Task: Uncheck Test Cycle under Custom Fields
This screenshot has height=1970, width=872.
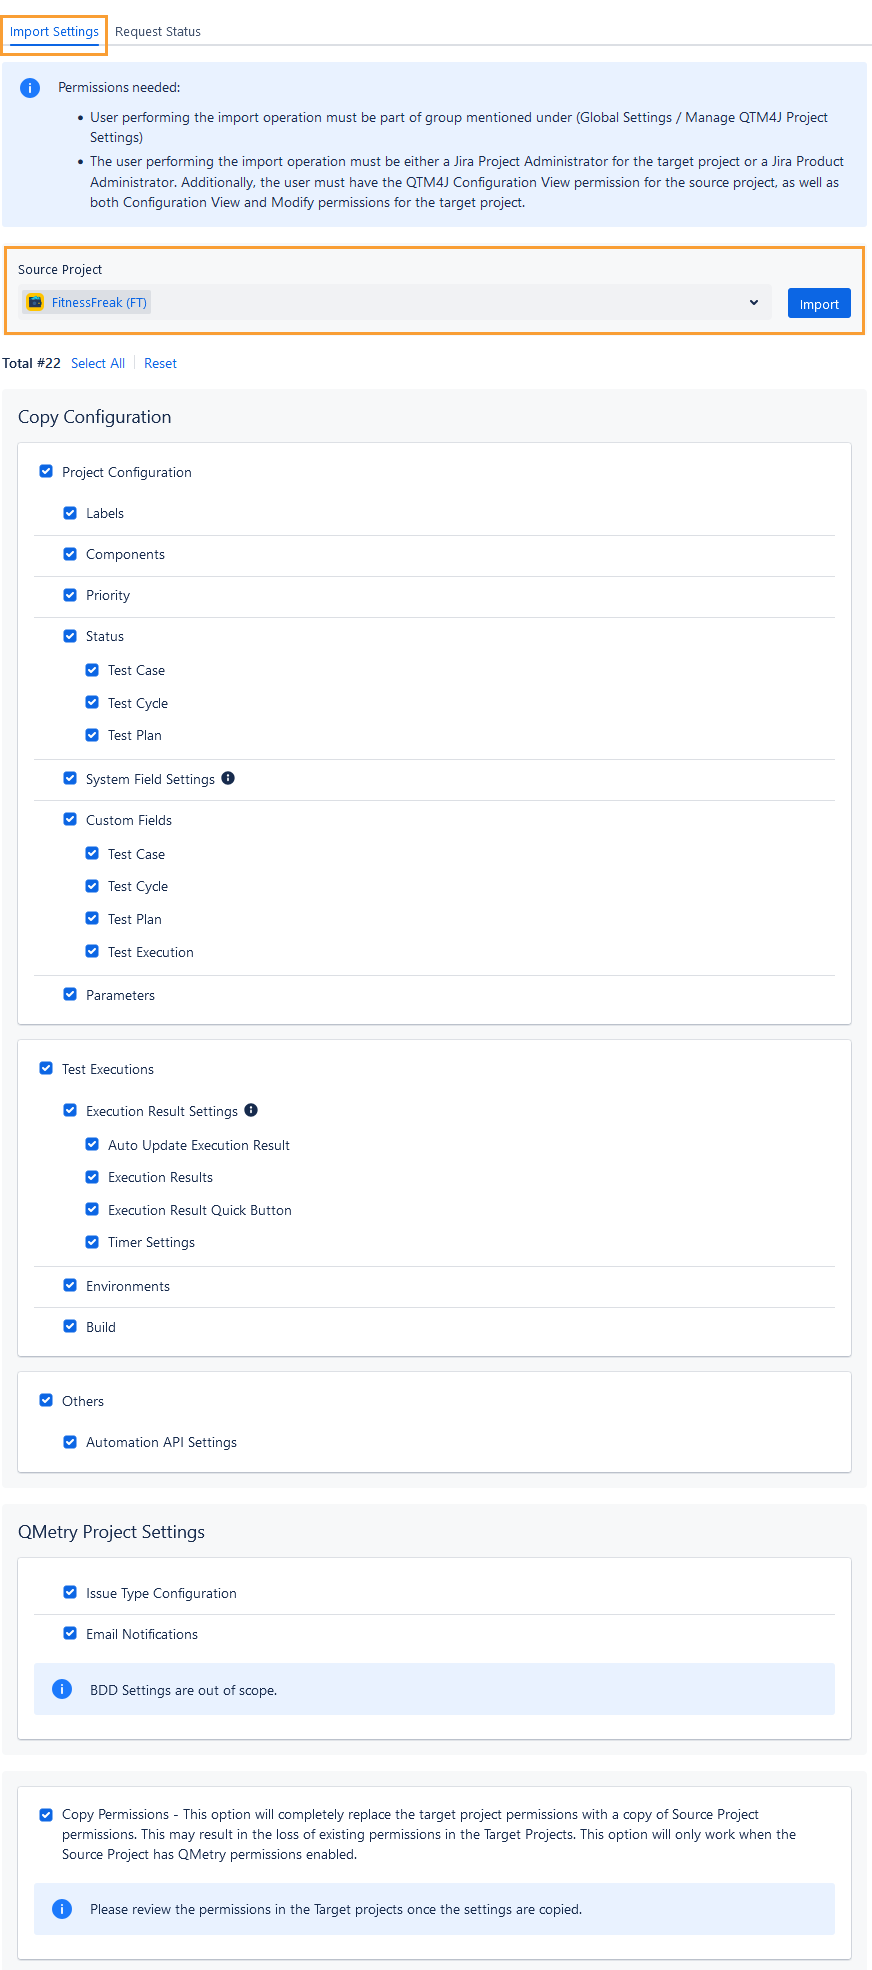Action: point(92,885)
